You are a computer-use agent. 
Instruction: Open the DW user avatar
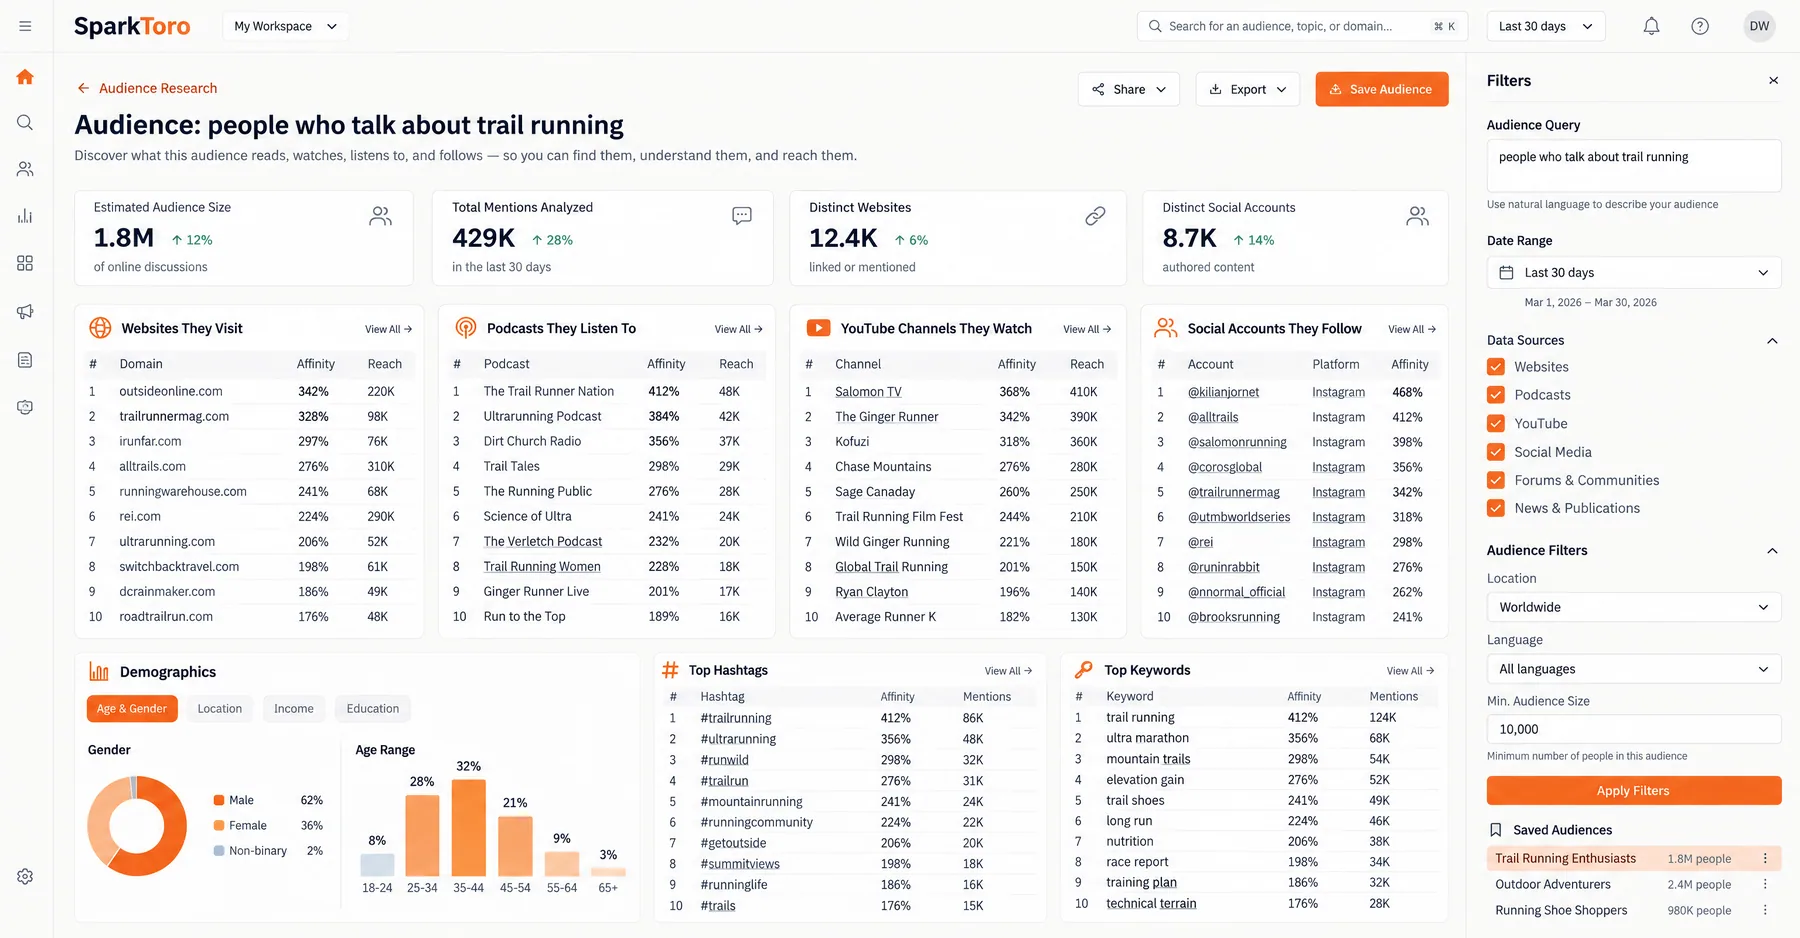tap(1759, 26)
